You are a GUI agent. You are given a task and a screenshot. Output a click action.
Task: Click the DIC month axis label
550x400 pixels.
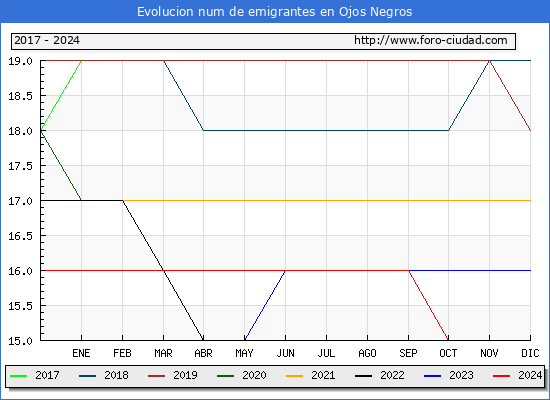click(x=530, y=353)
